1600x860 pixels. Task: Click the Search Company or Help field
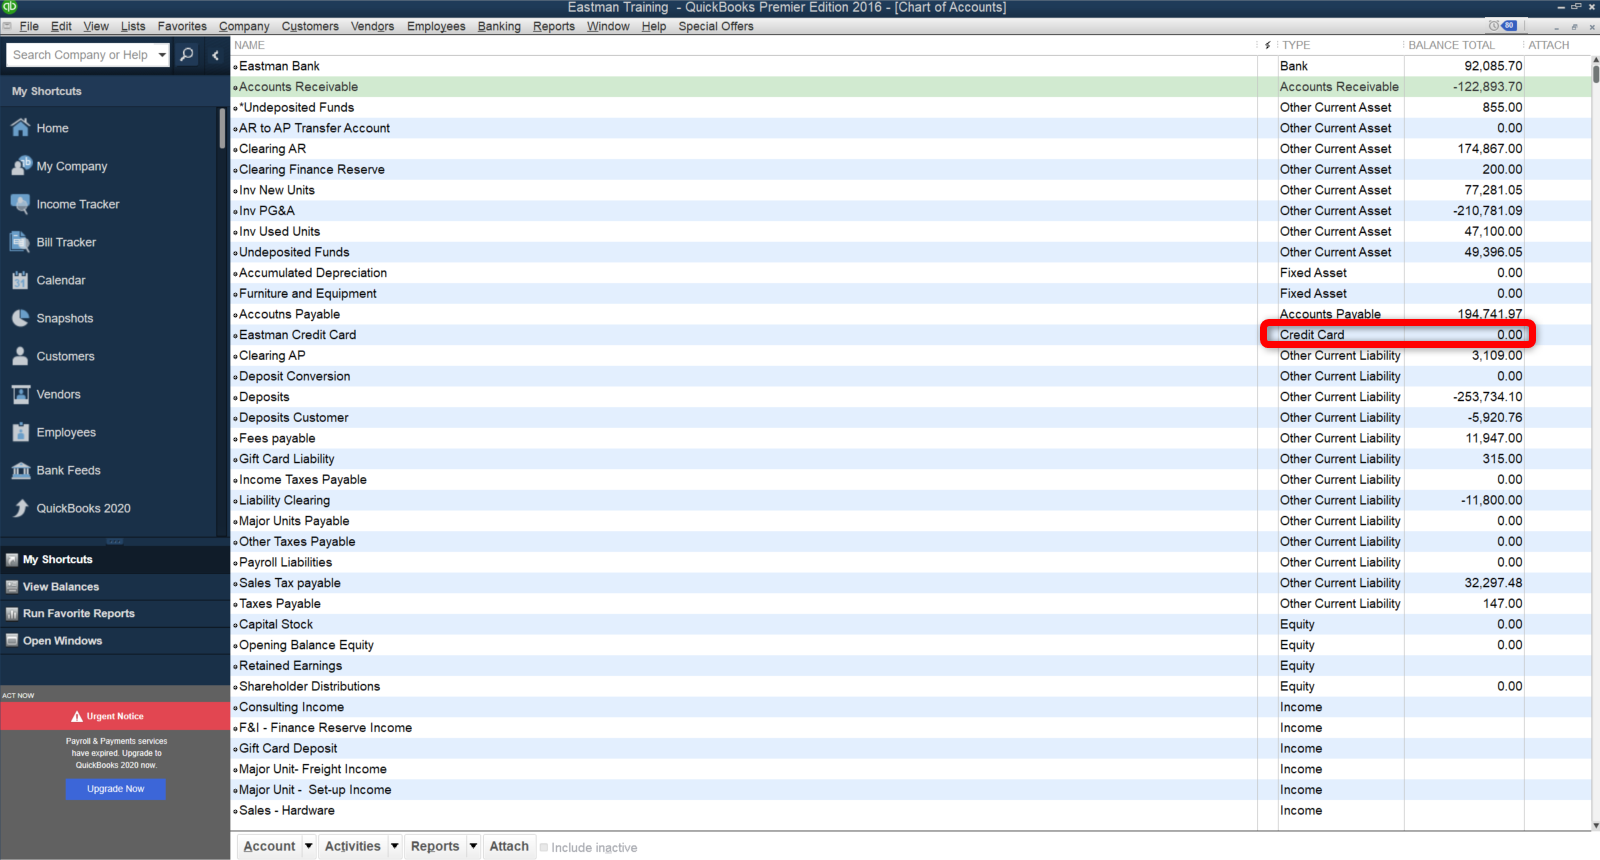click(x=81, y=55)
